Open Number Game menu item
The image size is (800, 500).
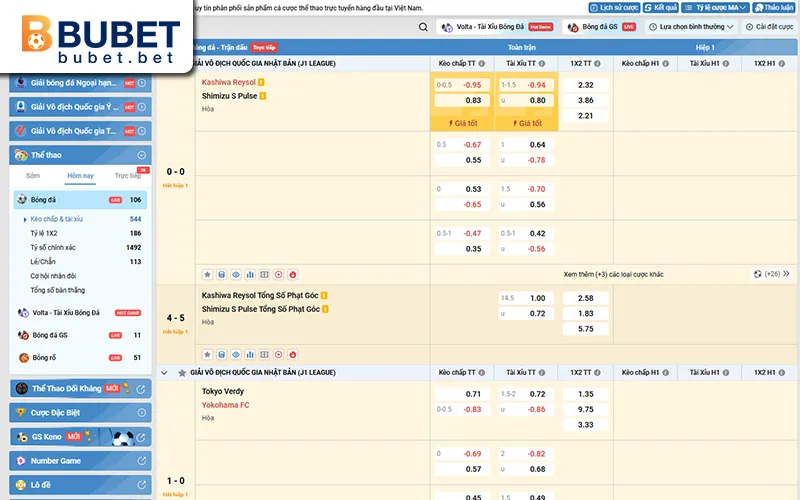coord(80,461)
